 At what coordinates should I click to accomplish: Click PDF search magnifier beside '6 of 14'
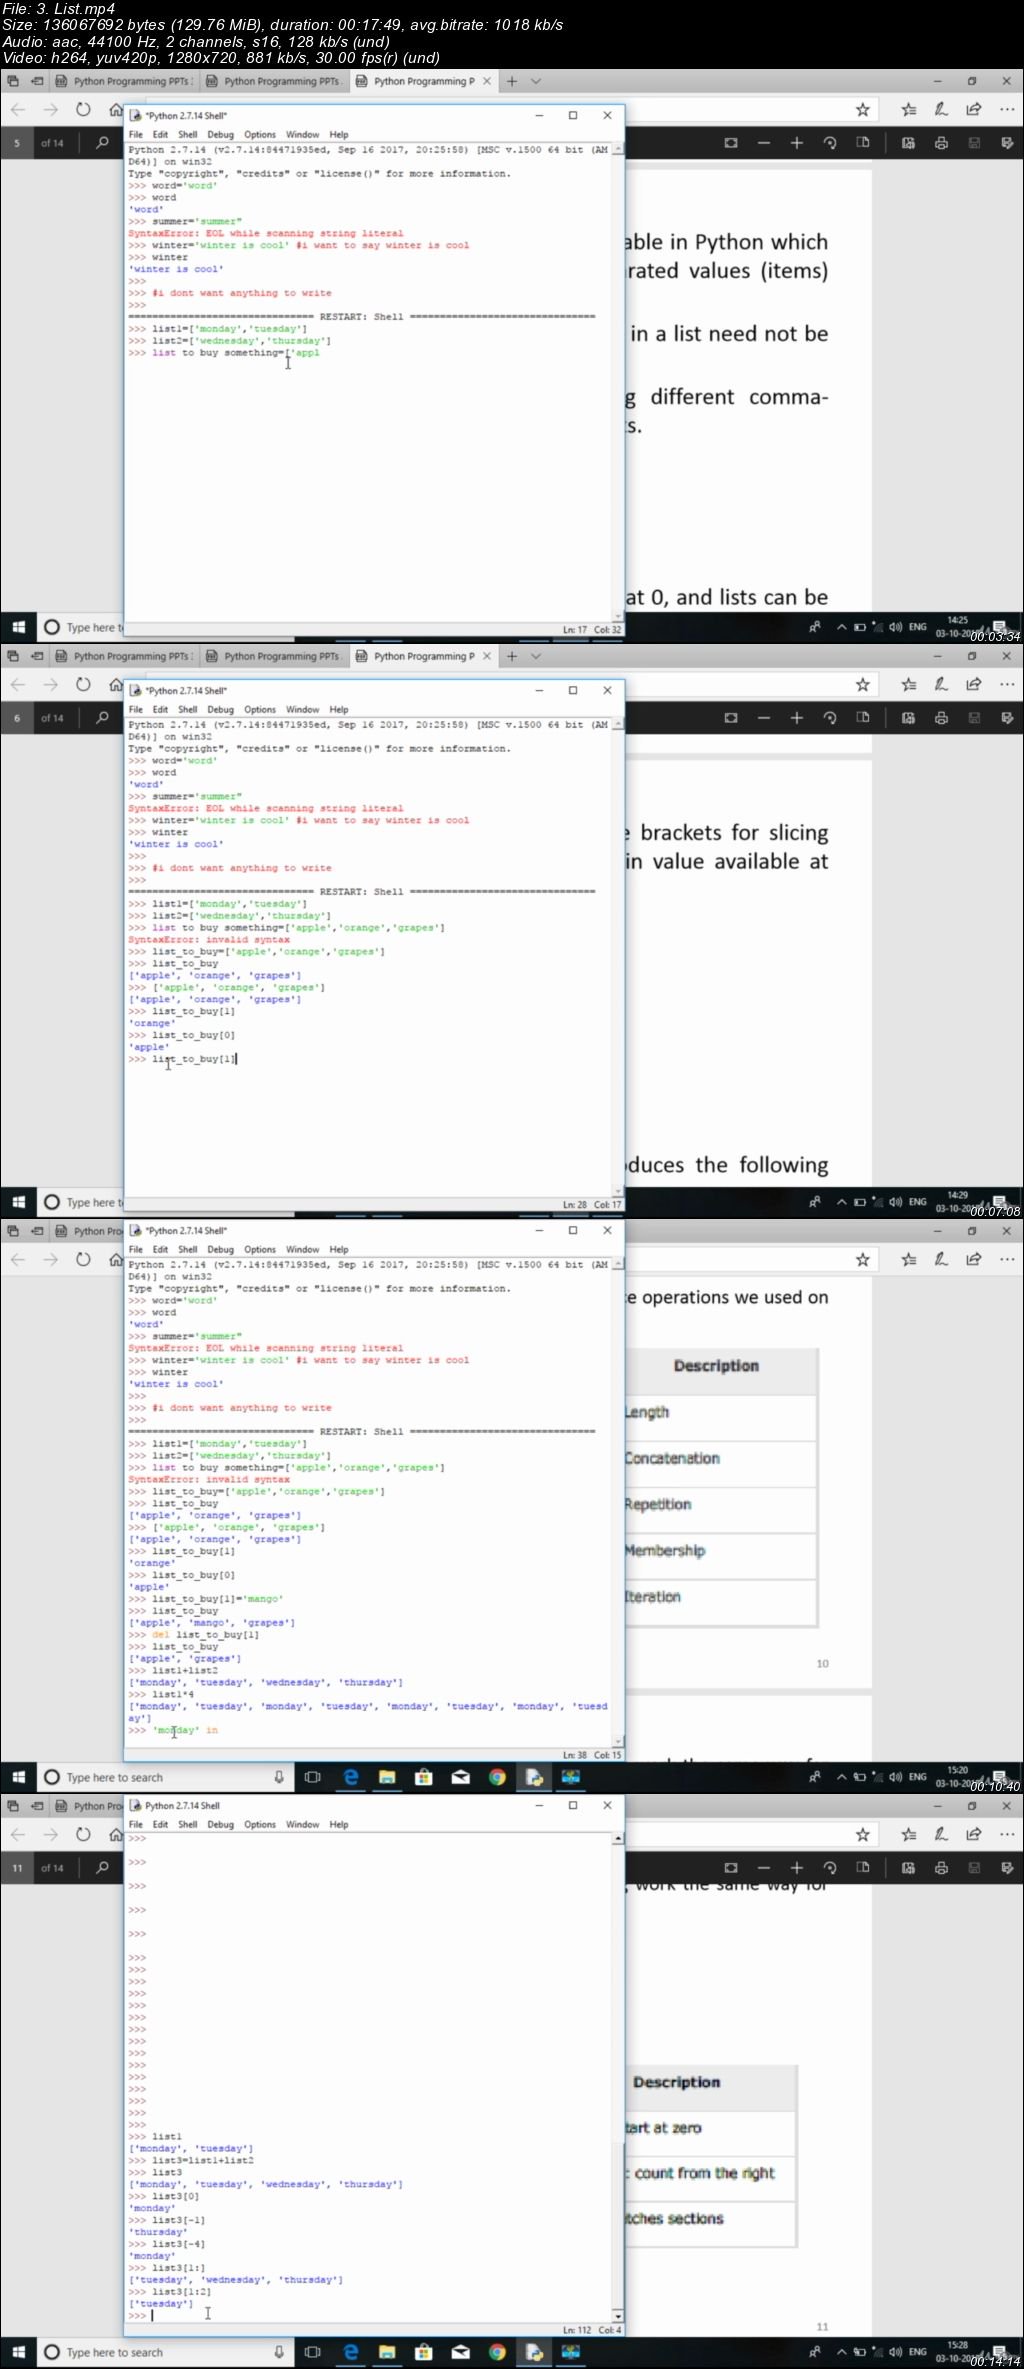[x=102, y=718]
